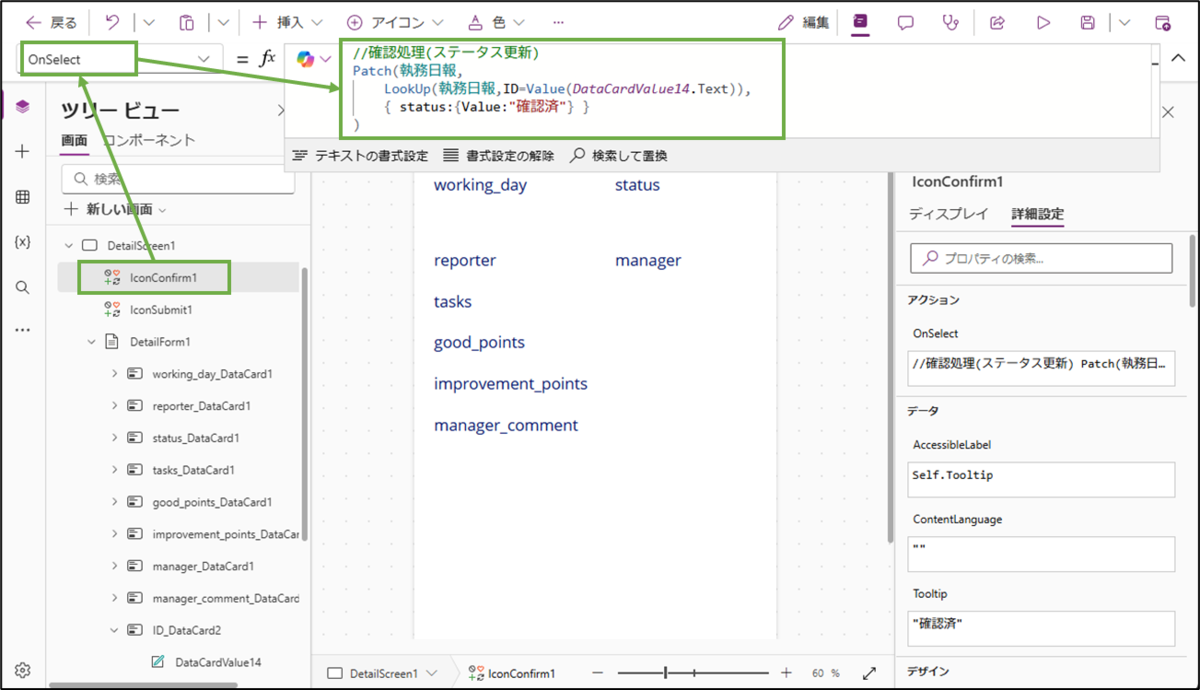This screenshot has height=690, width=1200.
Task: Click the プロパティの検索 search field
Action: [x=1041, y=258]
